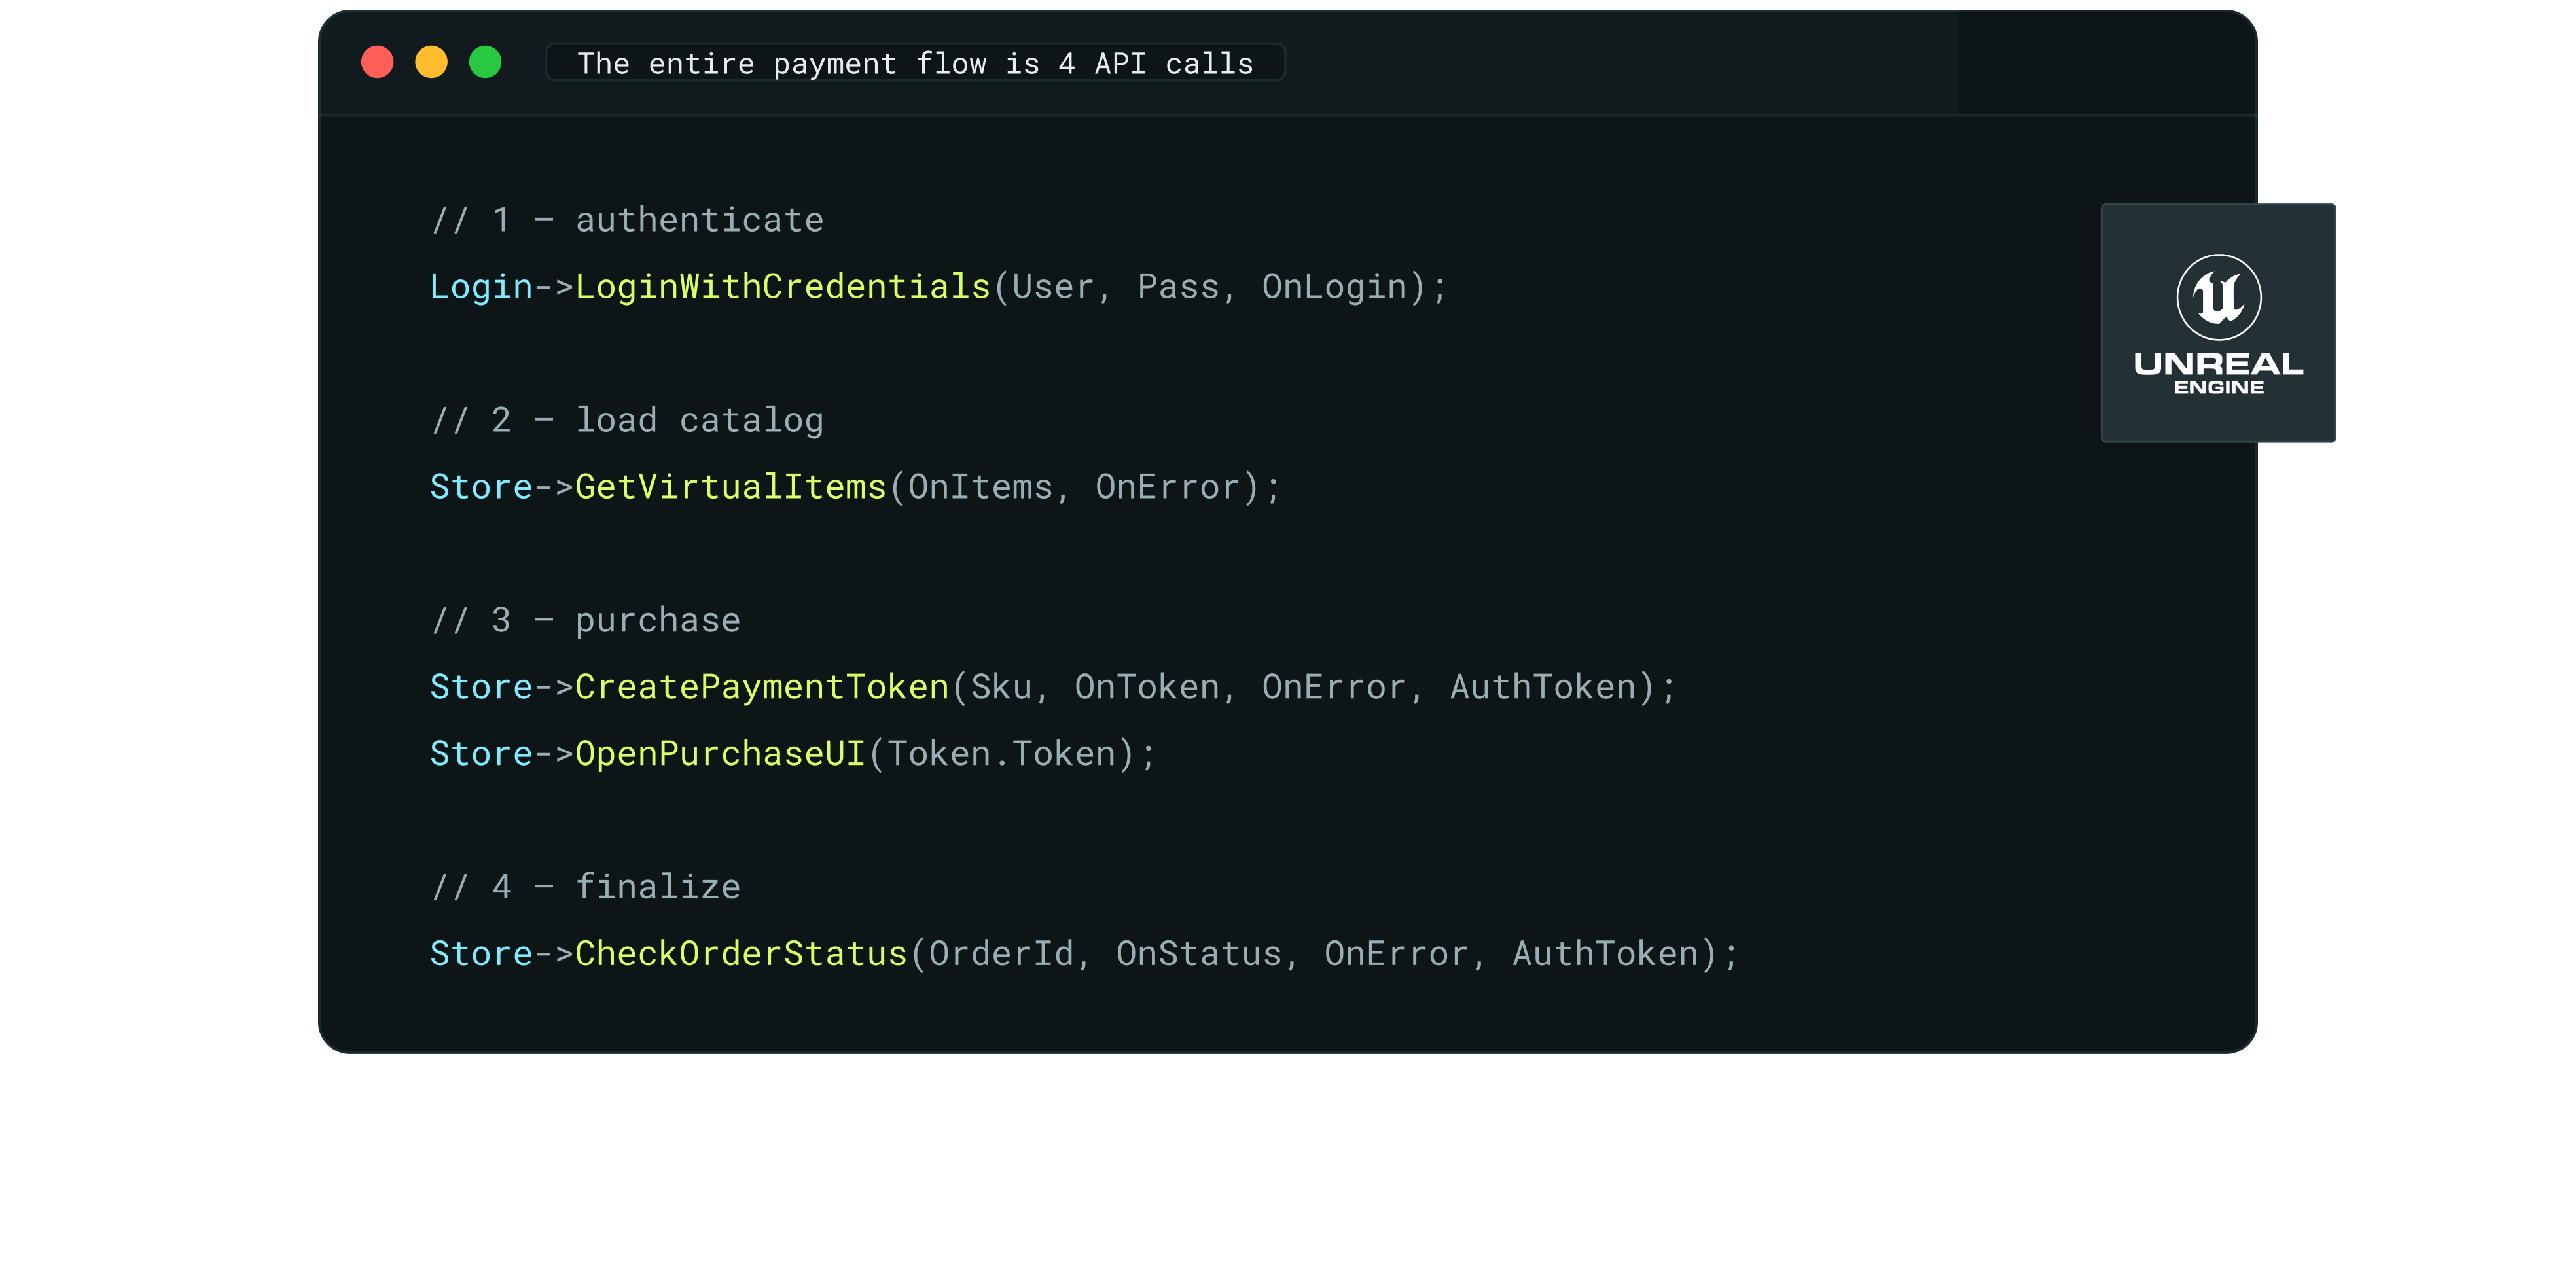Click the CreatePaymentToken function name
This screenshot has height=1272, width=2576.
tap(762, 687)
